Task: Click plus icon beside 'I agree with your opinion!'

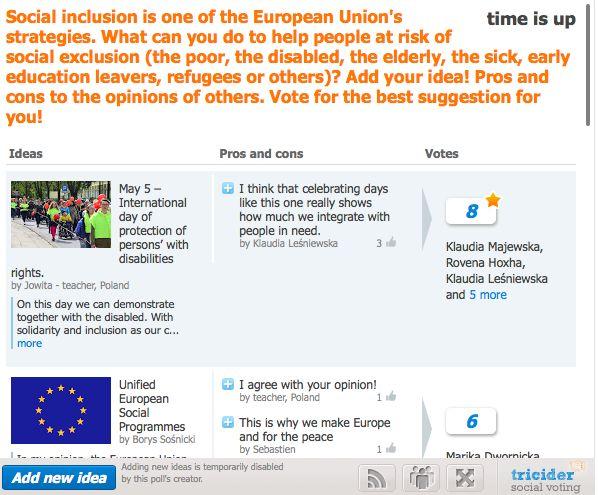Action: tap(228, 384)
